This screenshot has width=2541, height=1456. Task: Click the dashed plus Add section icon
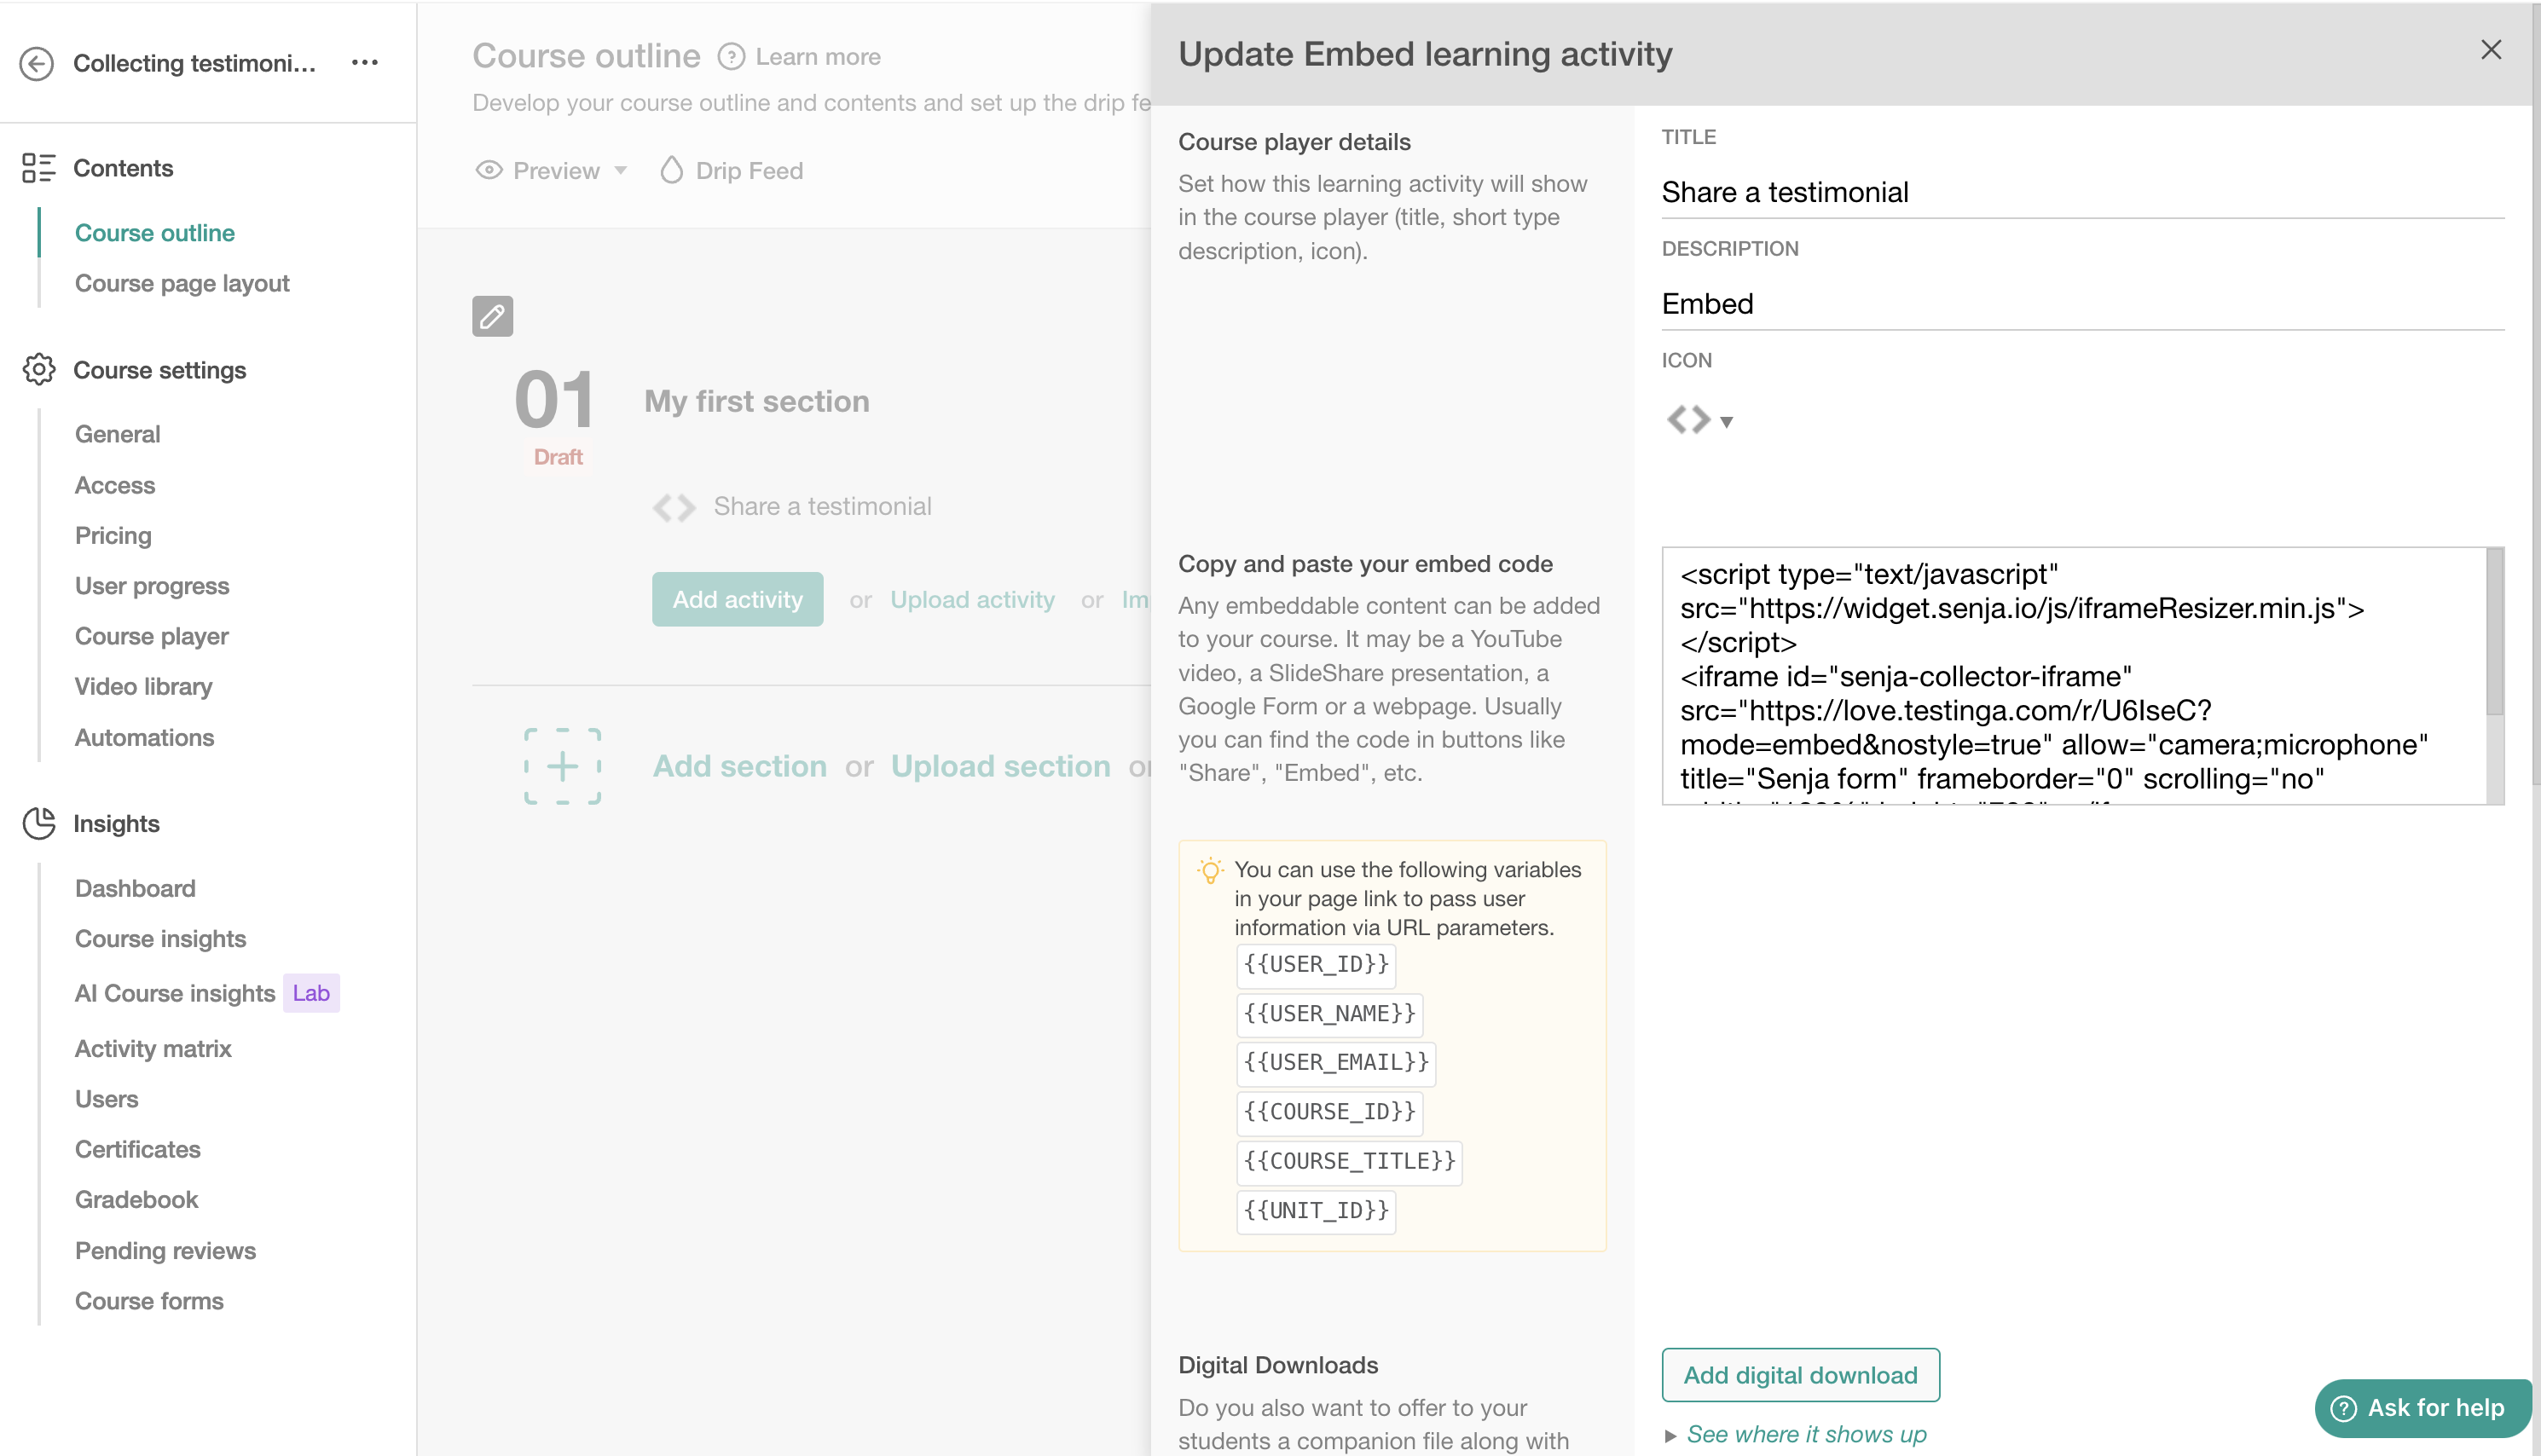(x=562, y=766)
